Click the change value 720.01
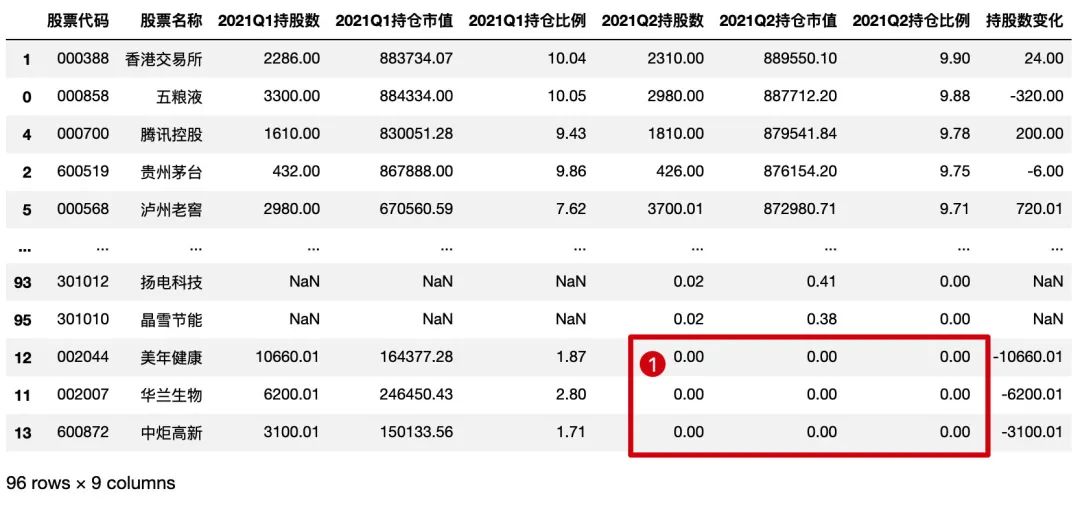 coord(1039,209)
